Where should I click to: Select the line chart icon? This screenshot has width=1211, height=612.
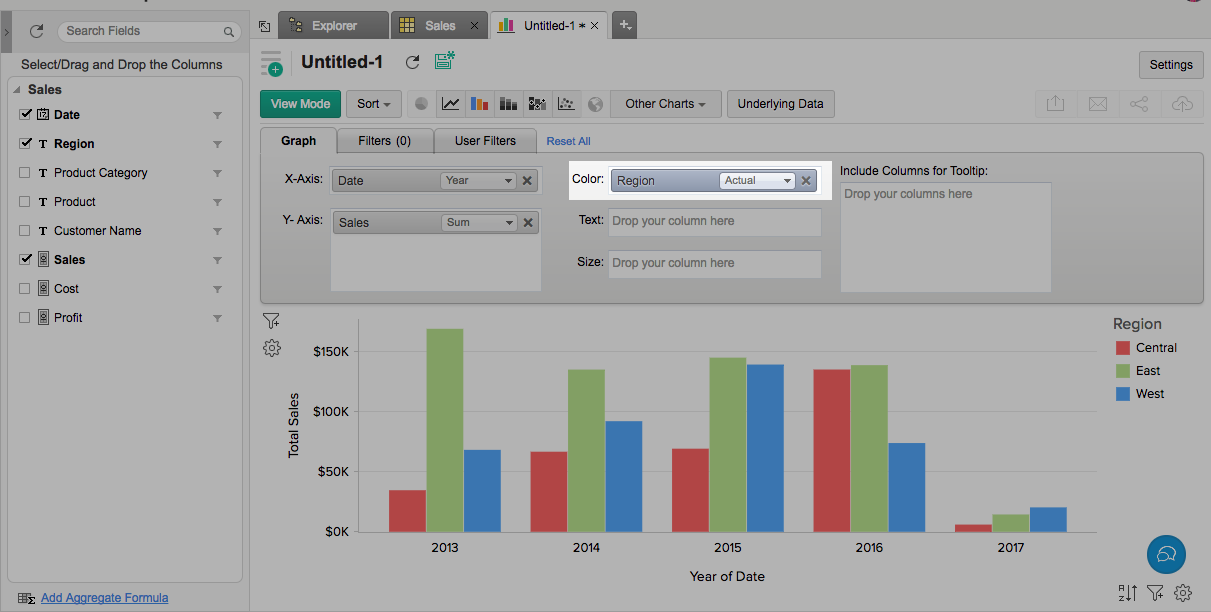451,104
